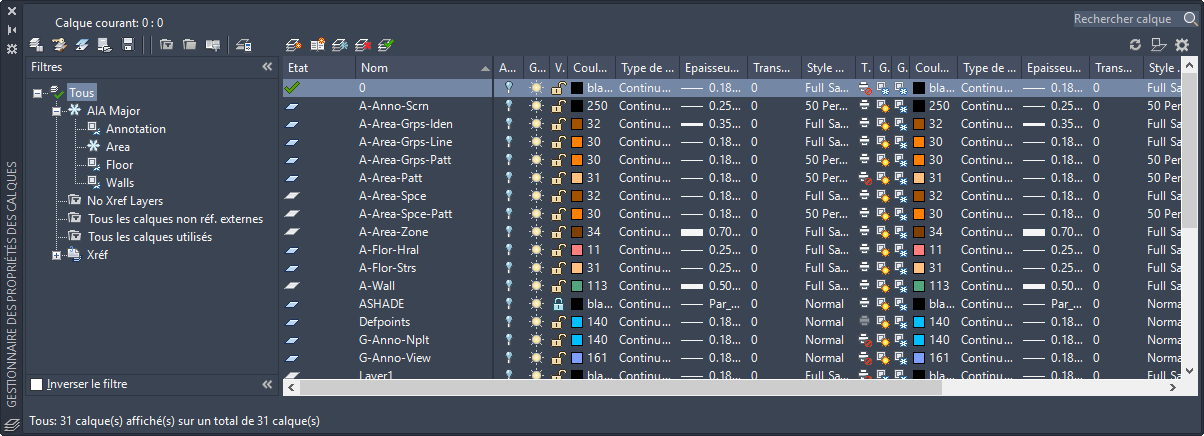Click New Layer Frozen in Viewports icon
Image resolution: width=1204 pixels, height=436 pixels.
point(340,44)
